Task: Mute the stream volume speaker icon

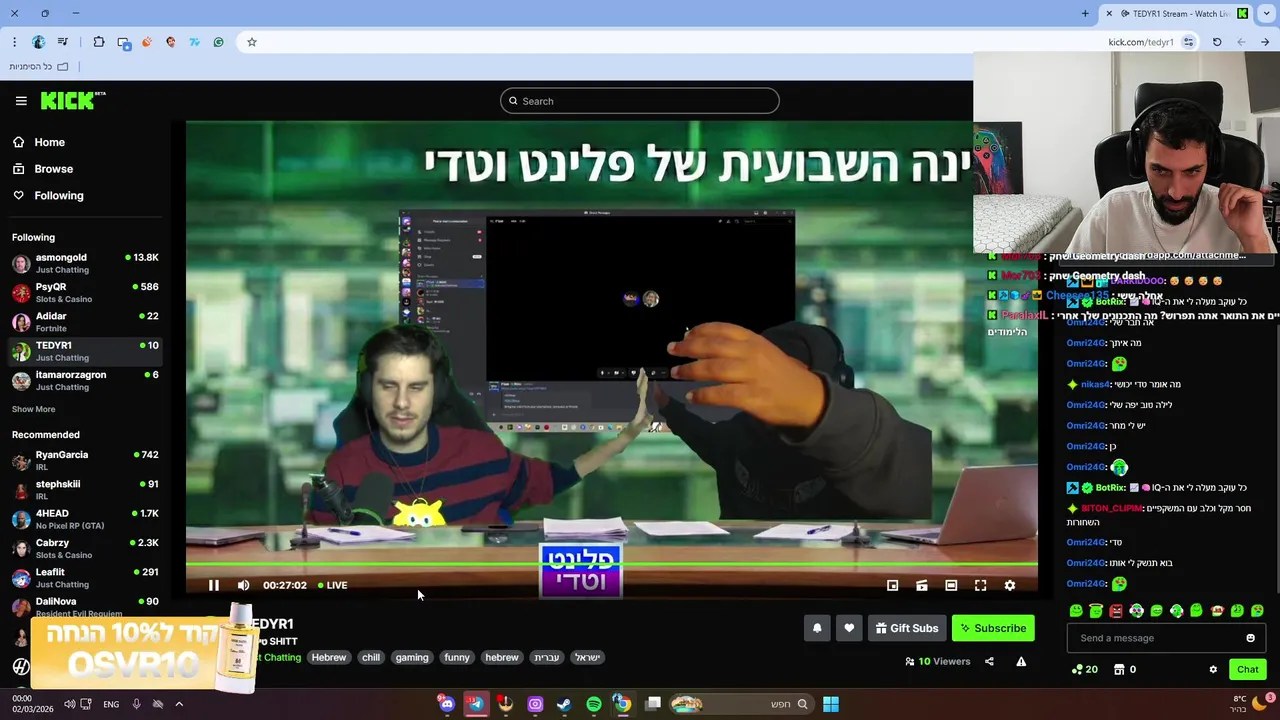Action: click(x=243, y=585)
